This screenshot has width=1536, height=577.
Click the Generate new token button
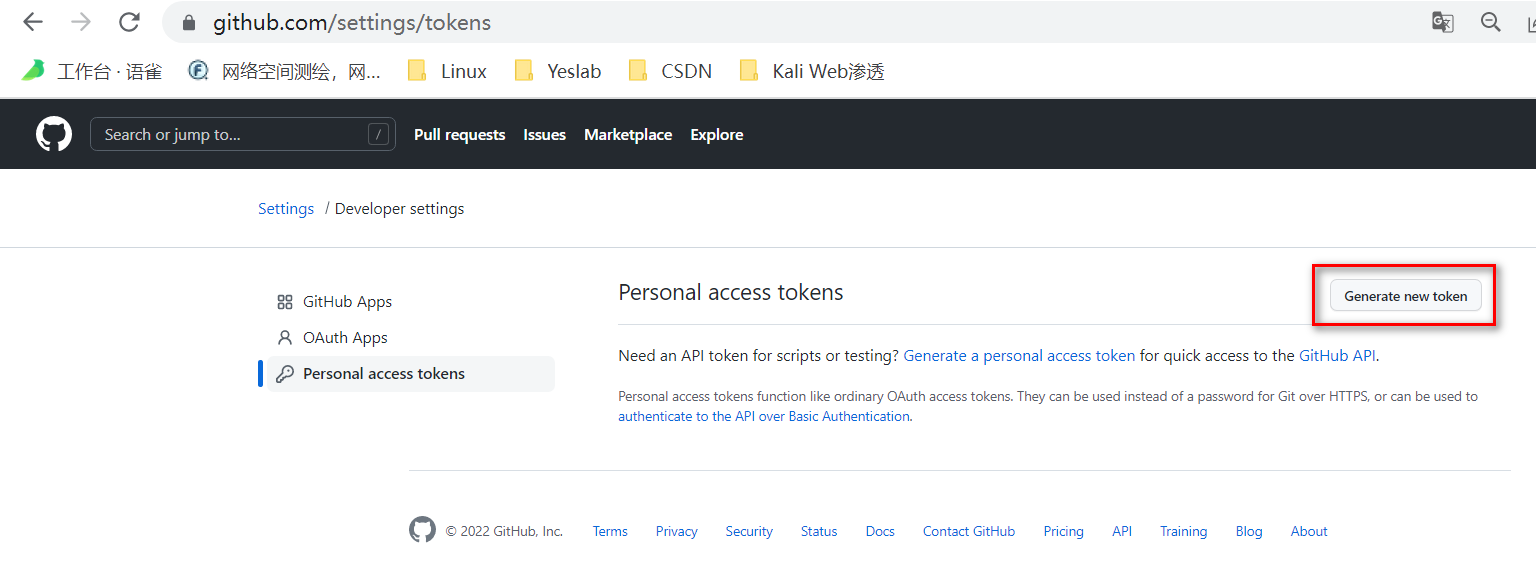click(1405, 296)
